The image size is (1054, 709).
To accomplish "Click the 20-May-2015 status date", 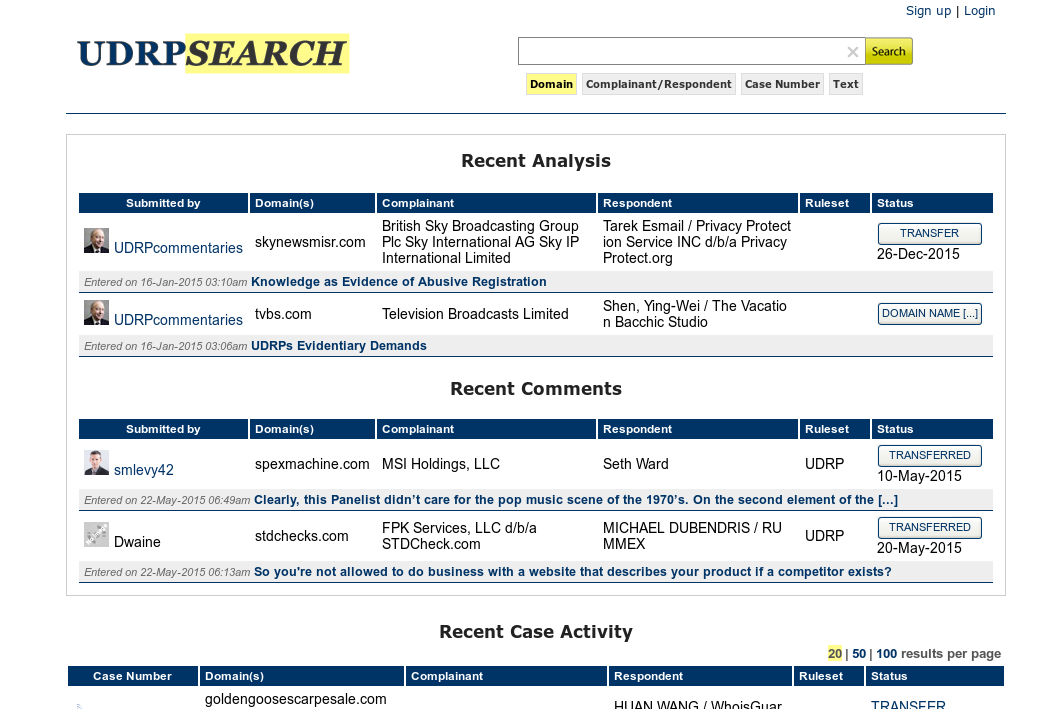I will click(919, 548).
